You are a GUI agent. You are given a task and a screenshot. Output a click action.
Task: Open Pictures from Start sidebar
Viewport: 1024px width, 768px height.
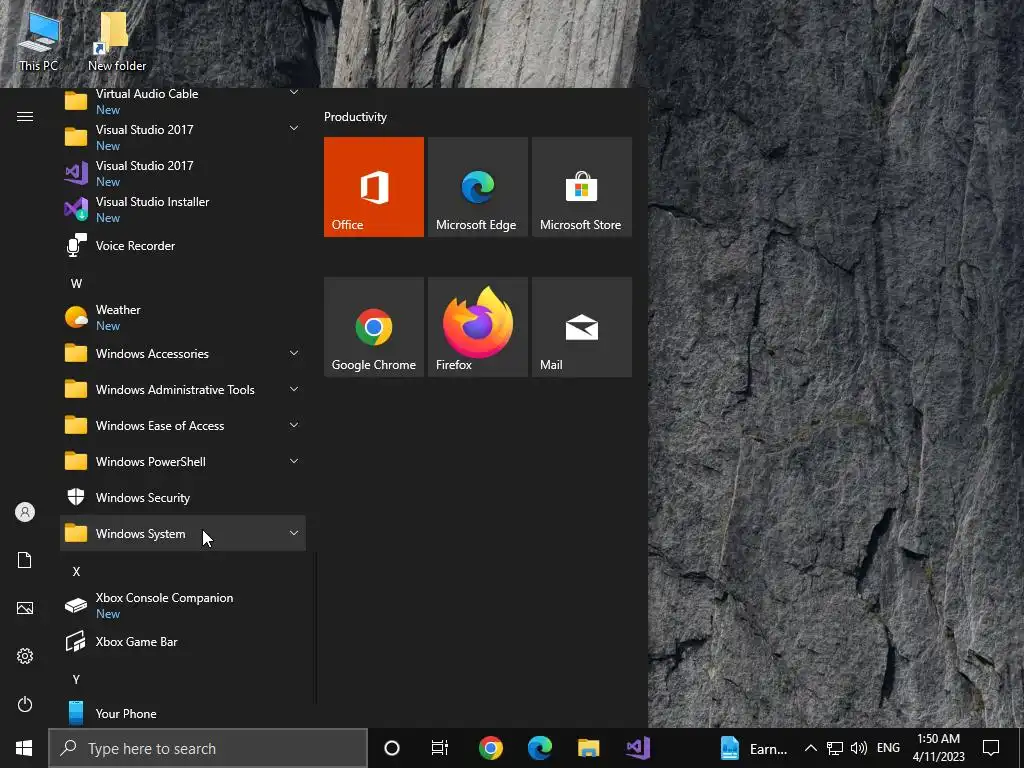[x=25, y=608]
